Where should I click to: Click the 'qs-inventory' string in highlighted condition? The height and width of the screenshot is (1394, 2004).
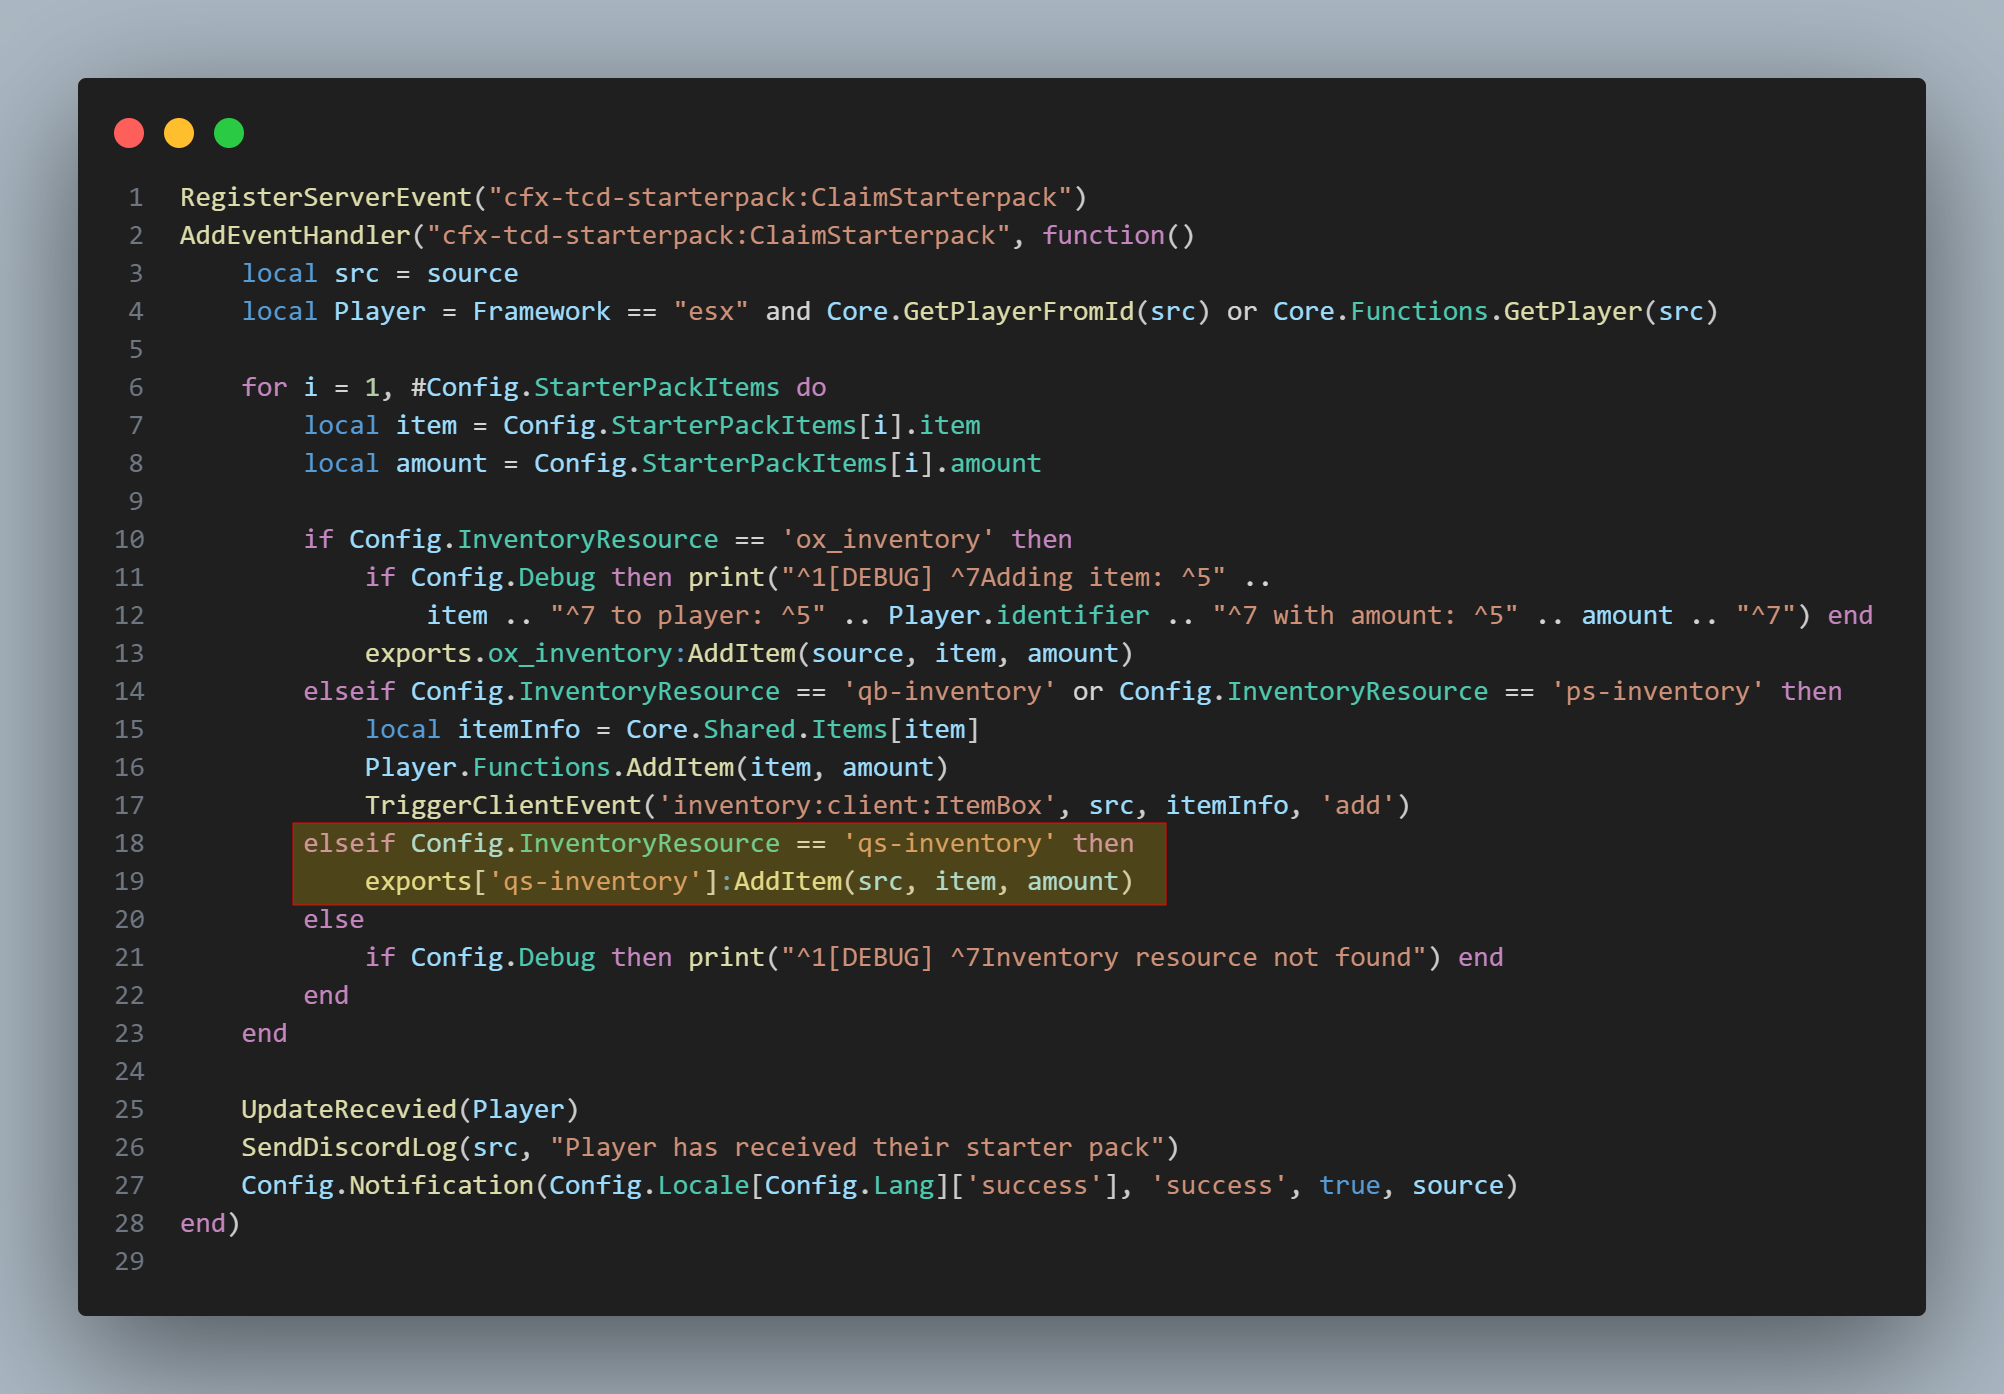pyautogui.click(x=949, y=843)
